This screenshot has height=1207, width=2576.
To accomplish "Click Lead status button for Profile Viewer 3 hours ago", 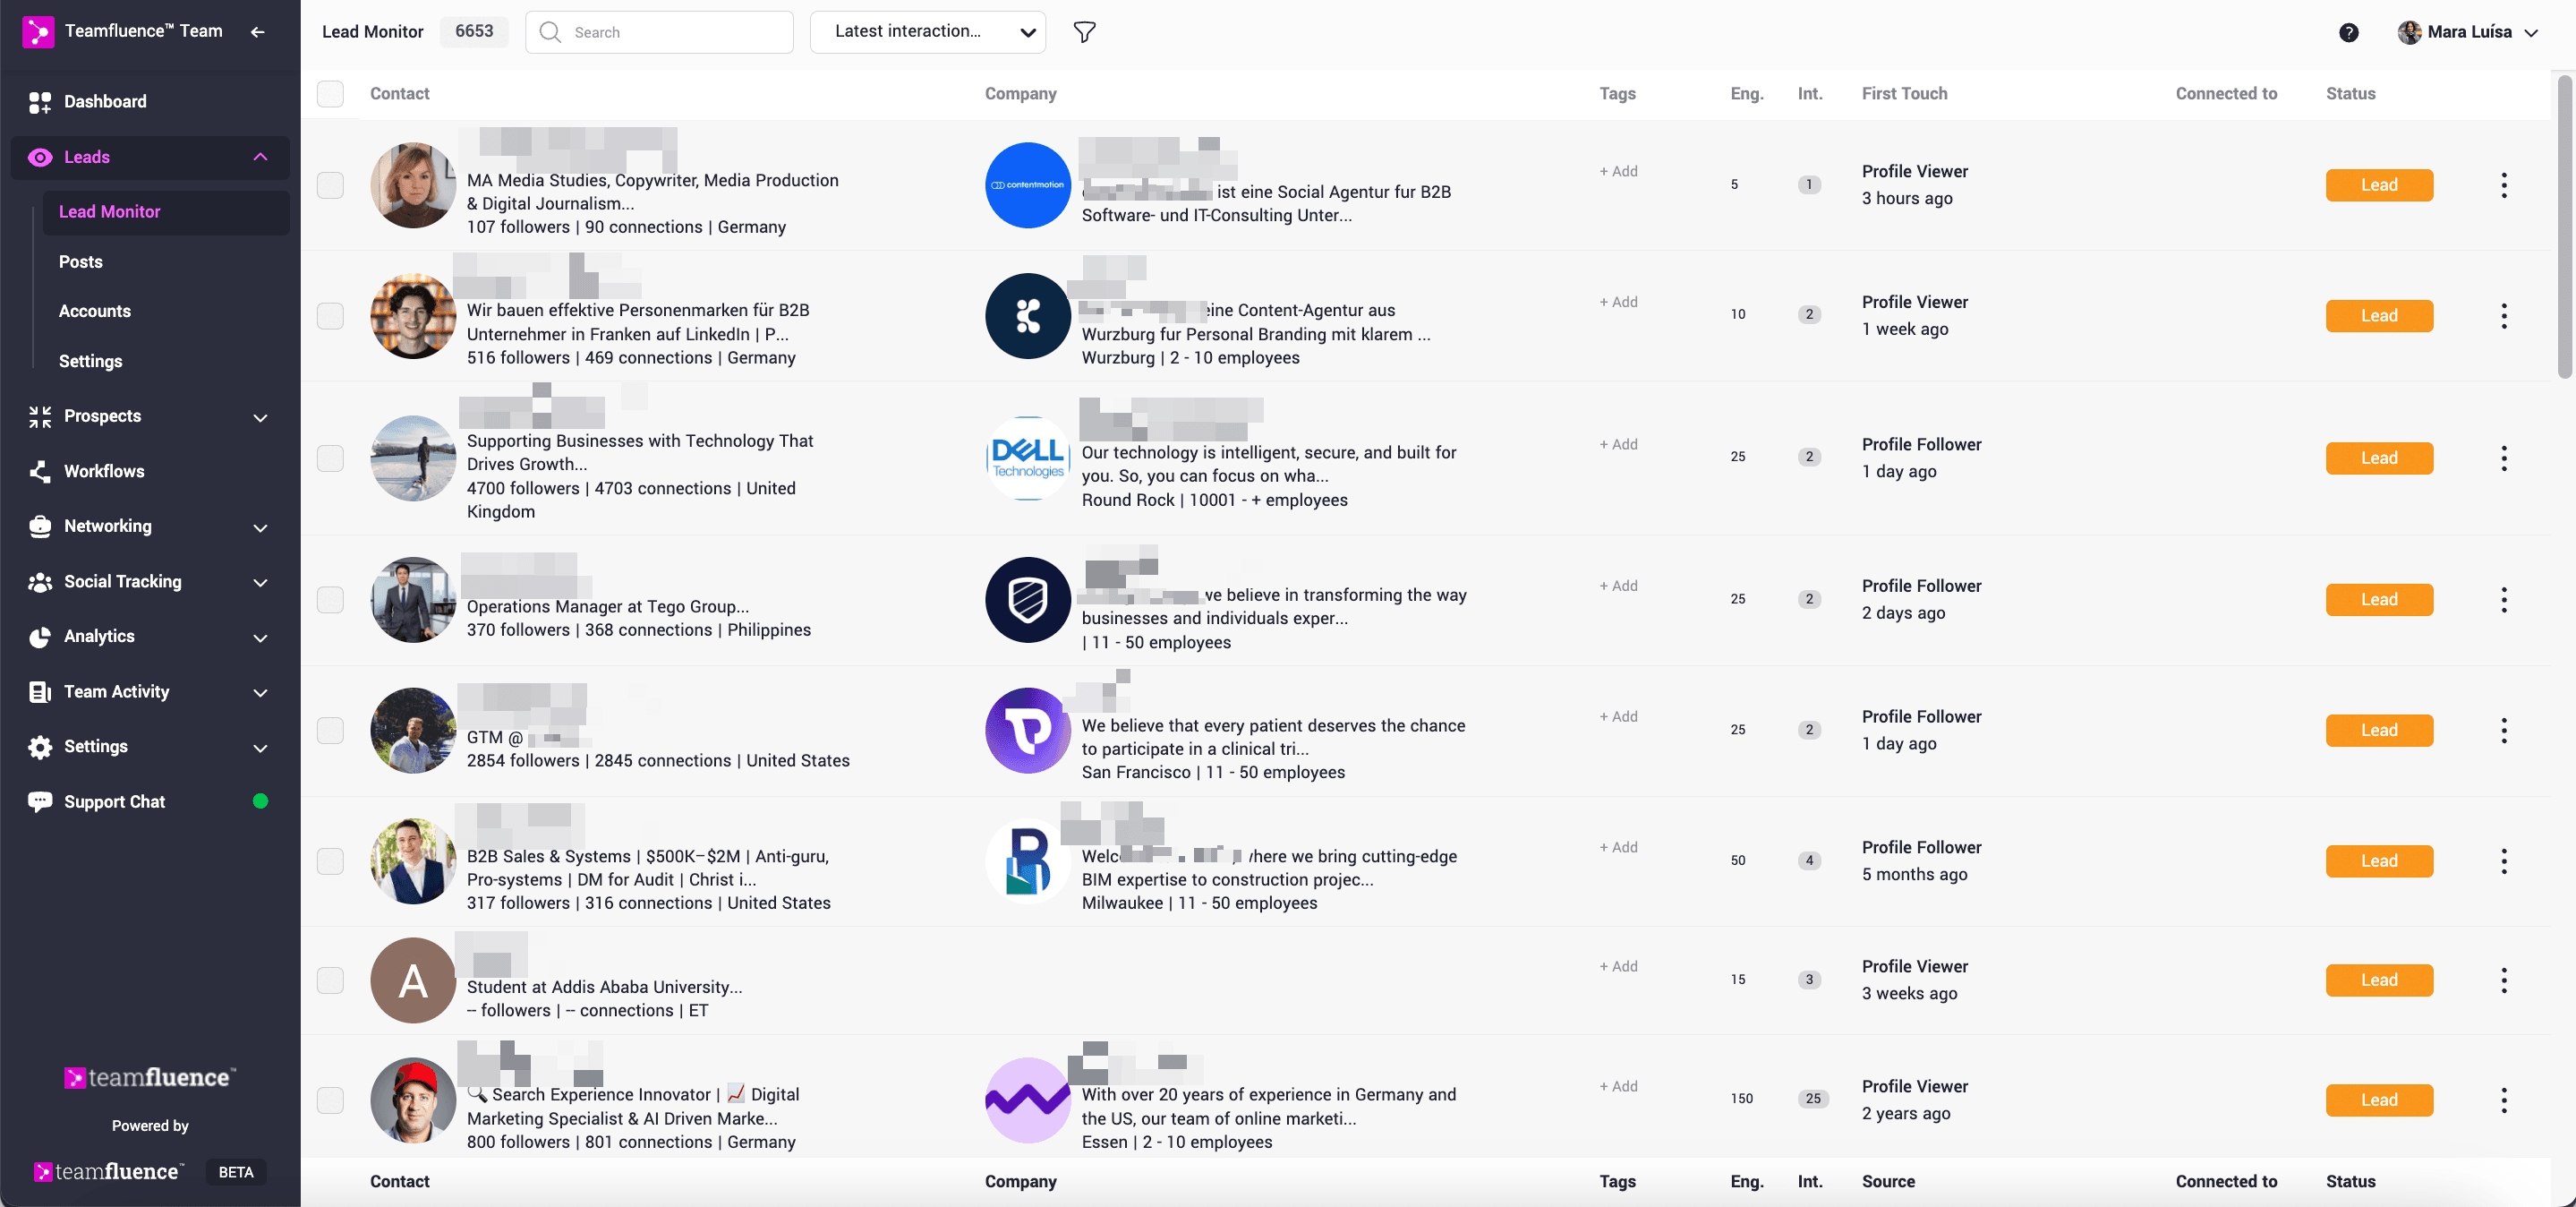I will (x=2378, y=185).
